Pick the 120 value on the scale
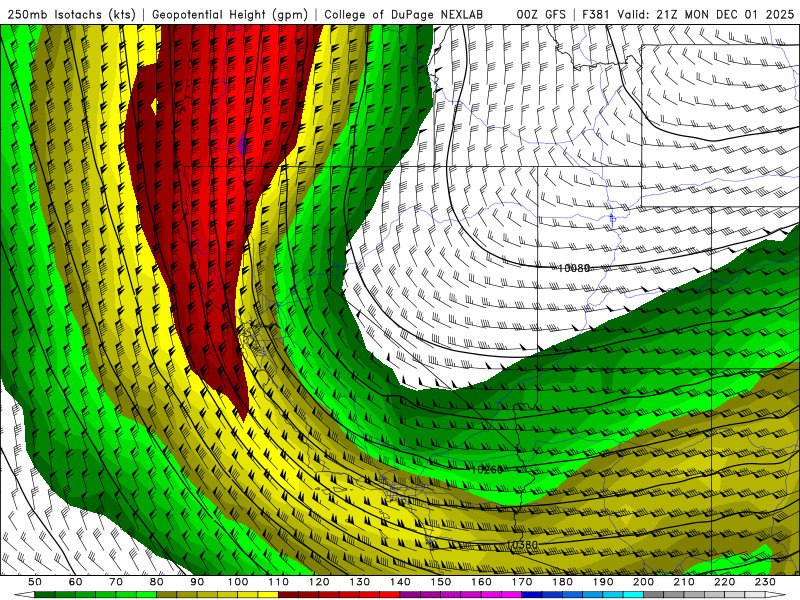This screenshot has height=600, width=800. click(x=319, y=582)
